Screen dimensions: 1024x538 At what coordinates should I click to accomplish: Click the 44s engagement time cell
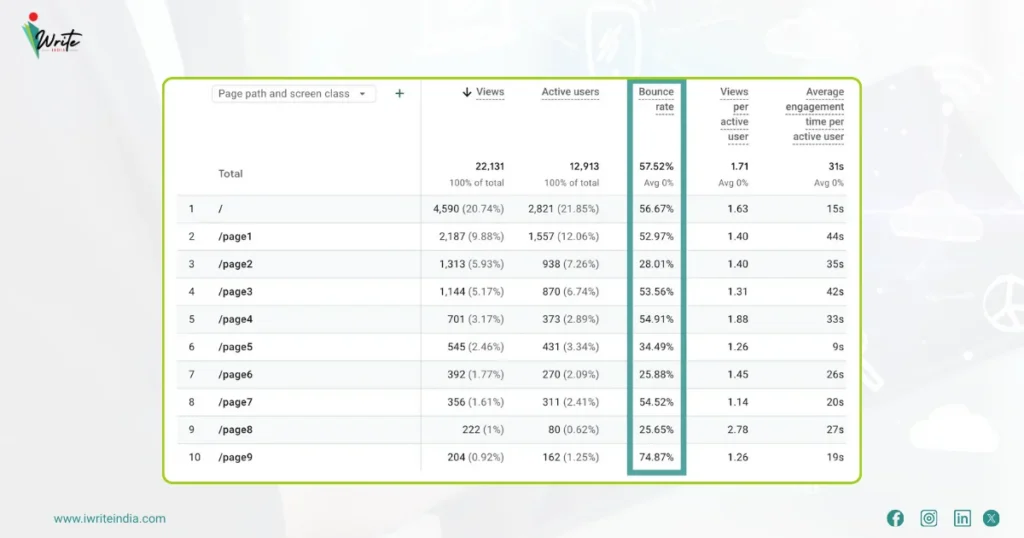pyautogui.click(x=835, y=236)
